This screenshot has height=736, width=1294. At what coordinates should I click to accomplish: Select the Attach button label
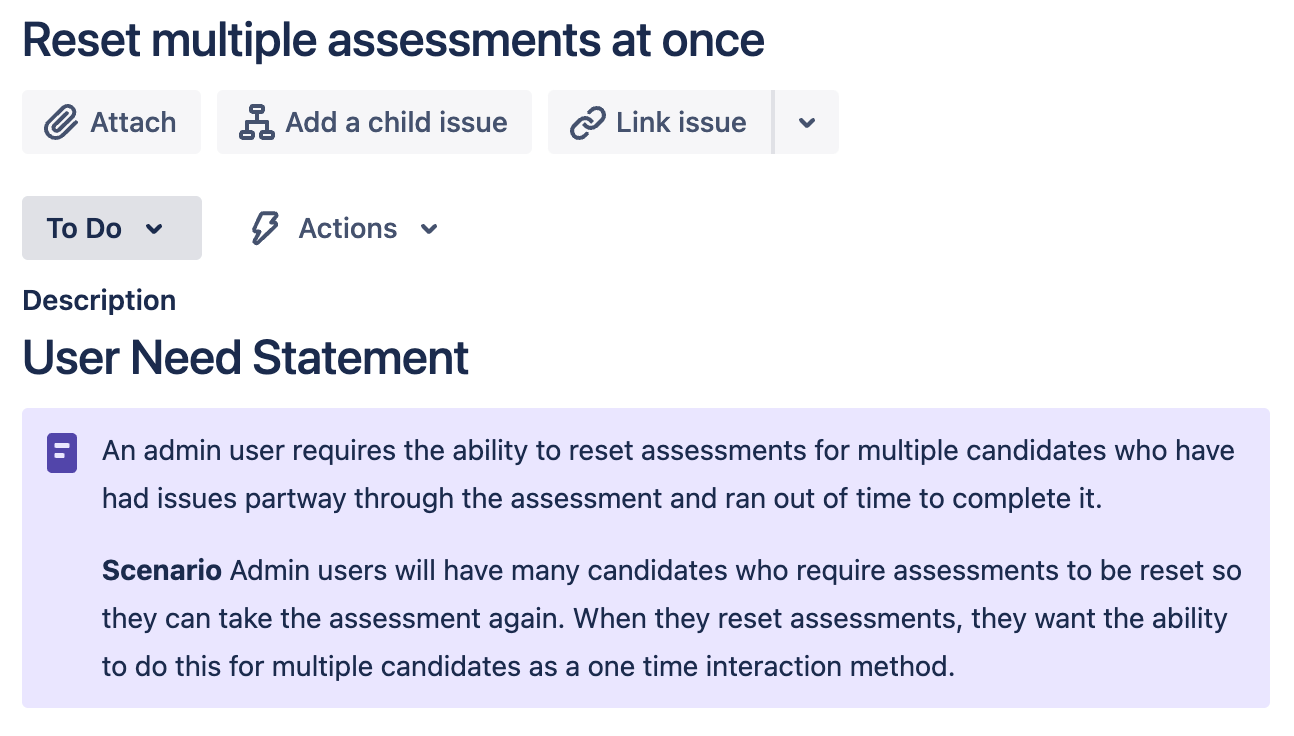pos(133,123)
